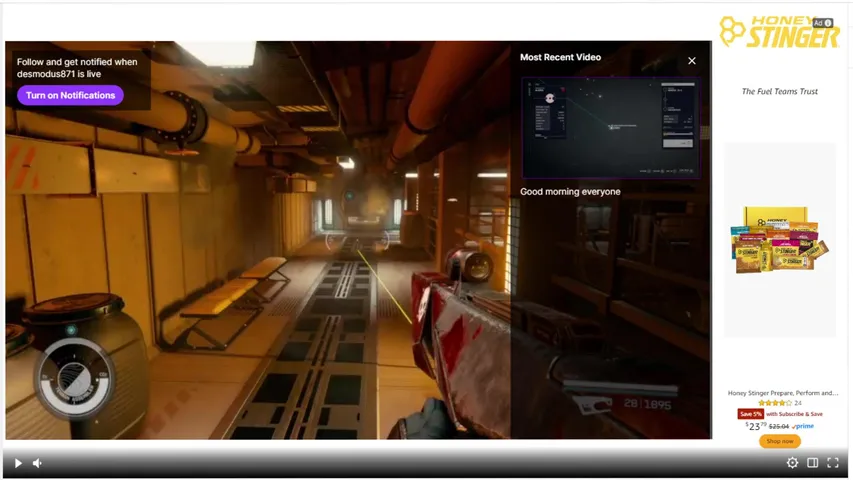The image size is (853, 480).
Task: Open video titled Good morning everyone
Action: pos(570,192)
